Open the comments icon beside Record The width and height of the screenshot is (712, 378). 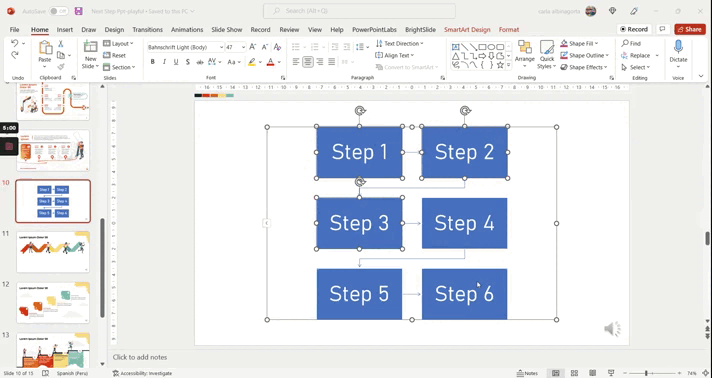663,29
